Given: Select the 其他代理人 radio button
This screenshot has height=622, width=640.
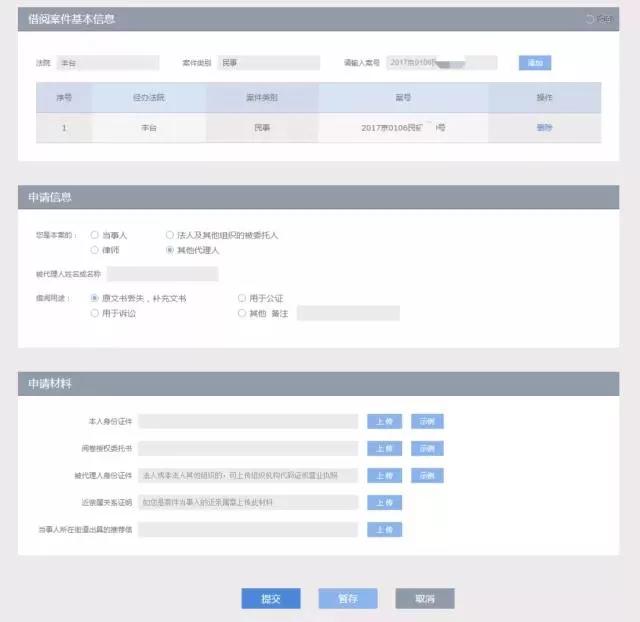Looking at the screenshot, I should tap(169, 249).
